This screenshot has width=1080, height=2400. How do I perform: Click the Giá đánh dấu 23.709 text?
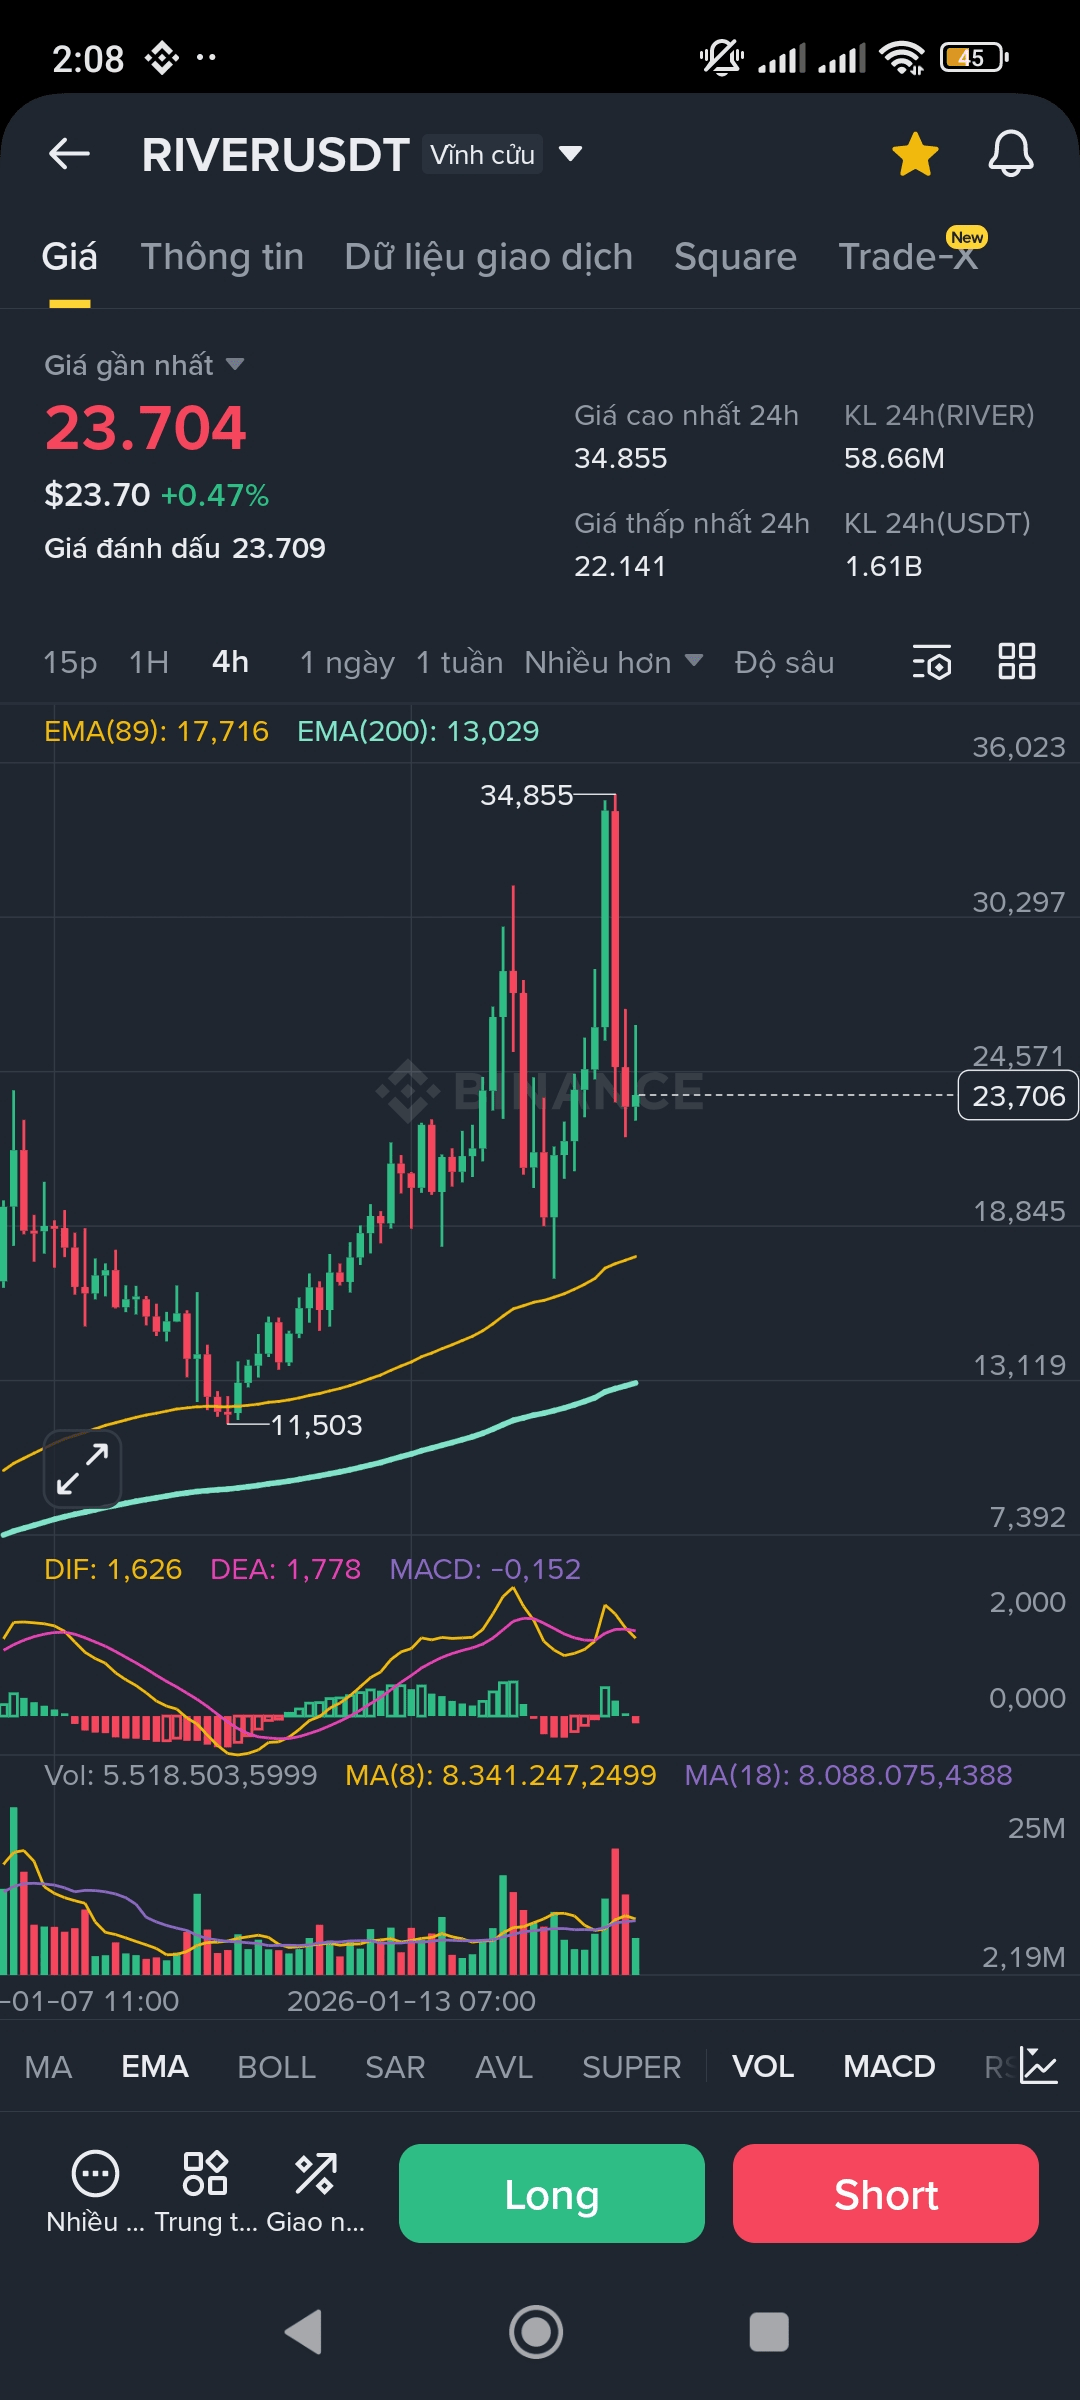pyautogui.click(x=185, y=548)
